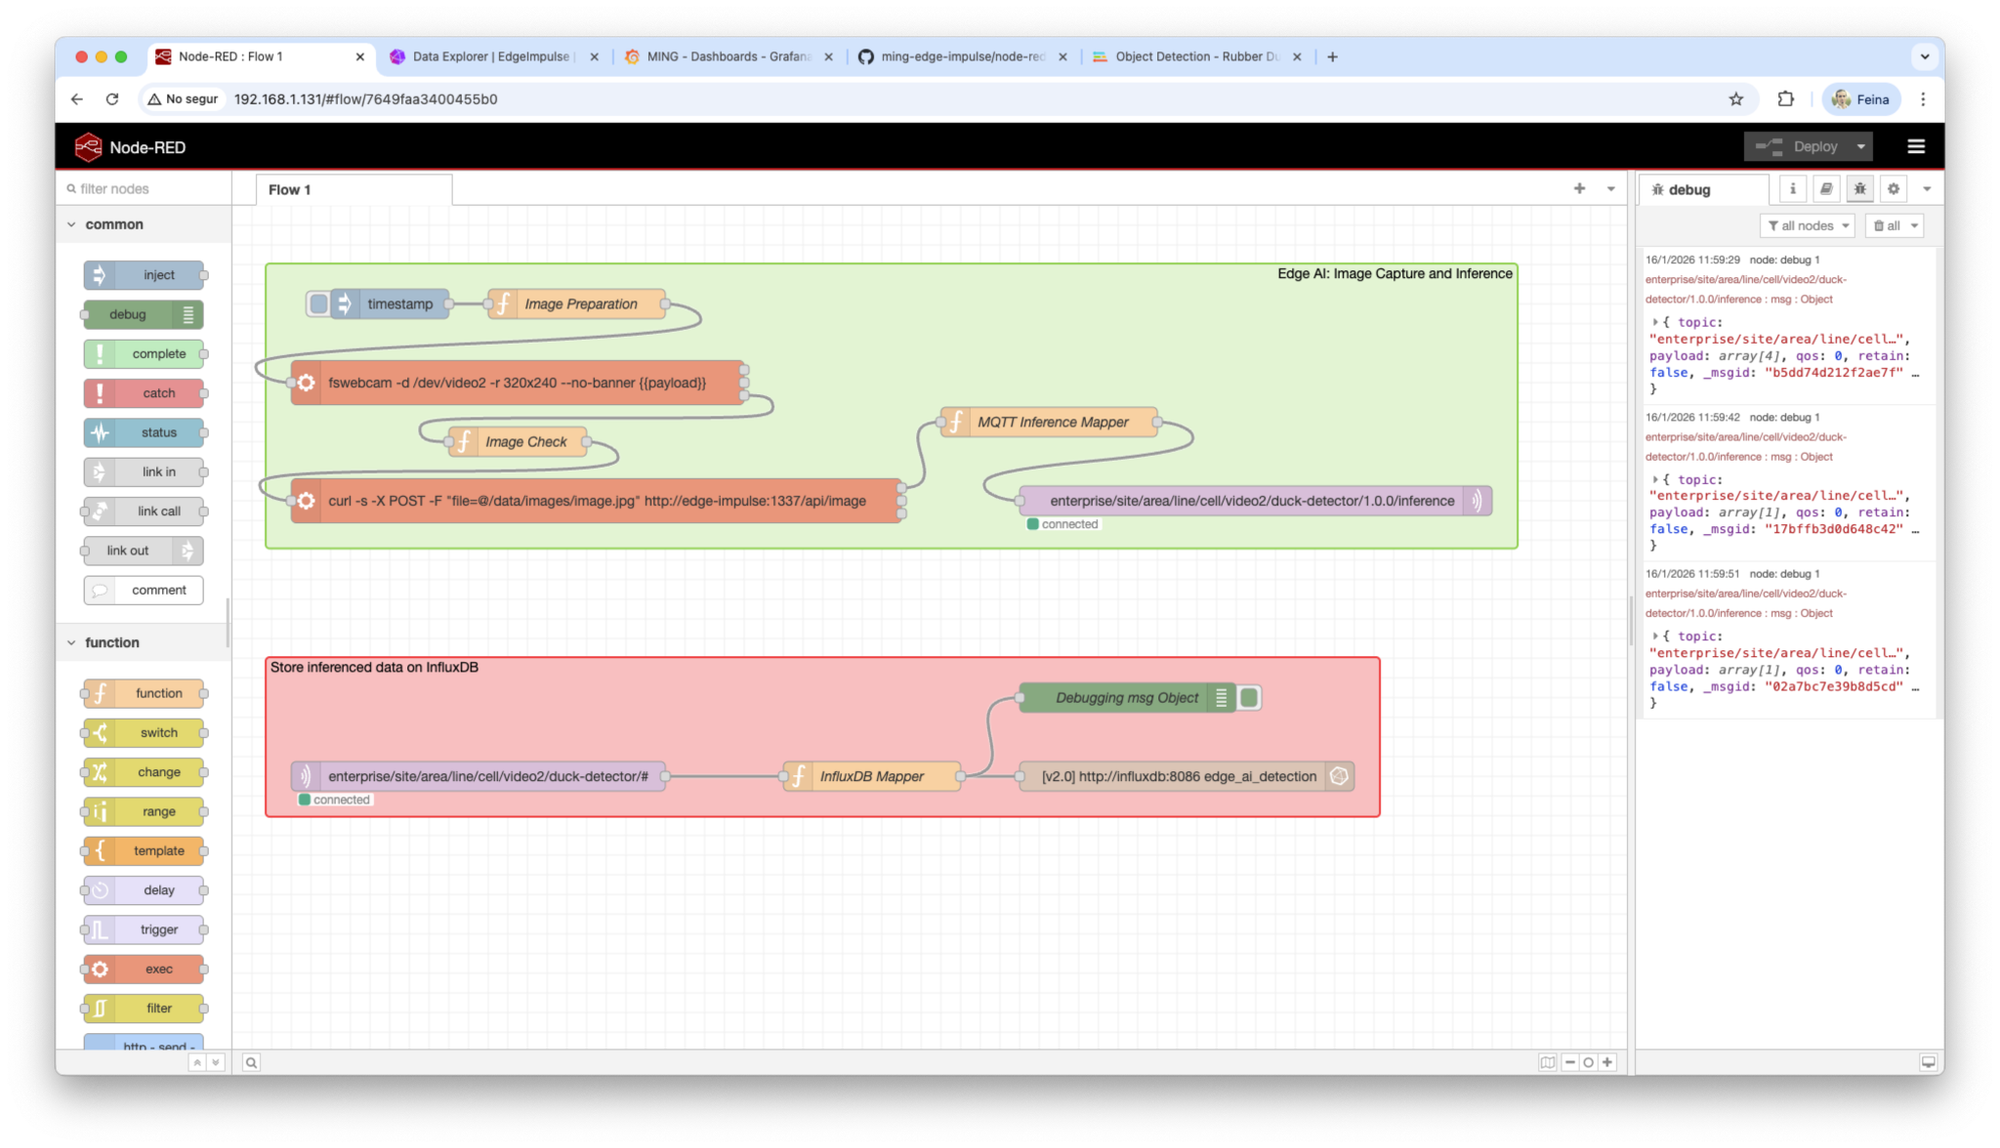
Task: Open the Deploy options dropdown arrow
Action: point(1861,147)
